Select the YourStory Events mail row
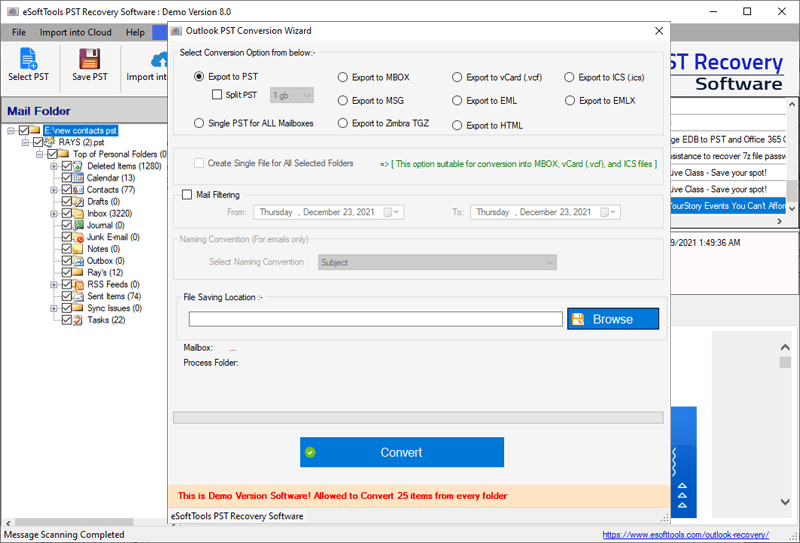 [727, 206]
